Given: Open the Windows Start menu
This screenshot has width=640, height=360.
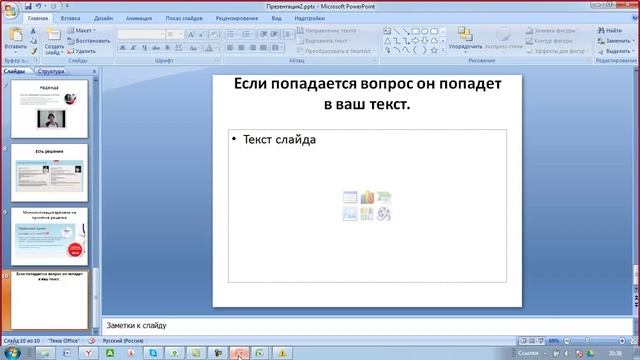Looking at the screenshot, I should (11, 353).
